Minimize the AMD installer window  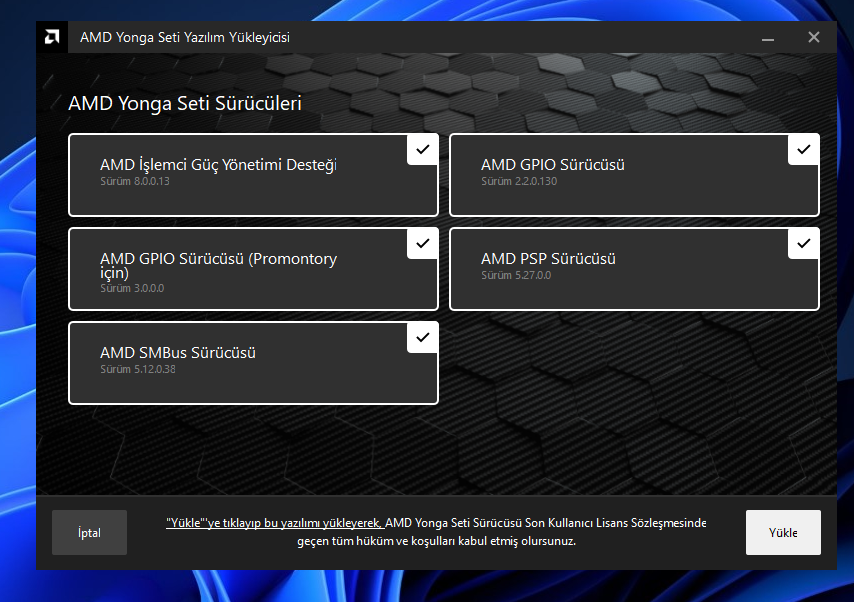[768, 37]
